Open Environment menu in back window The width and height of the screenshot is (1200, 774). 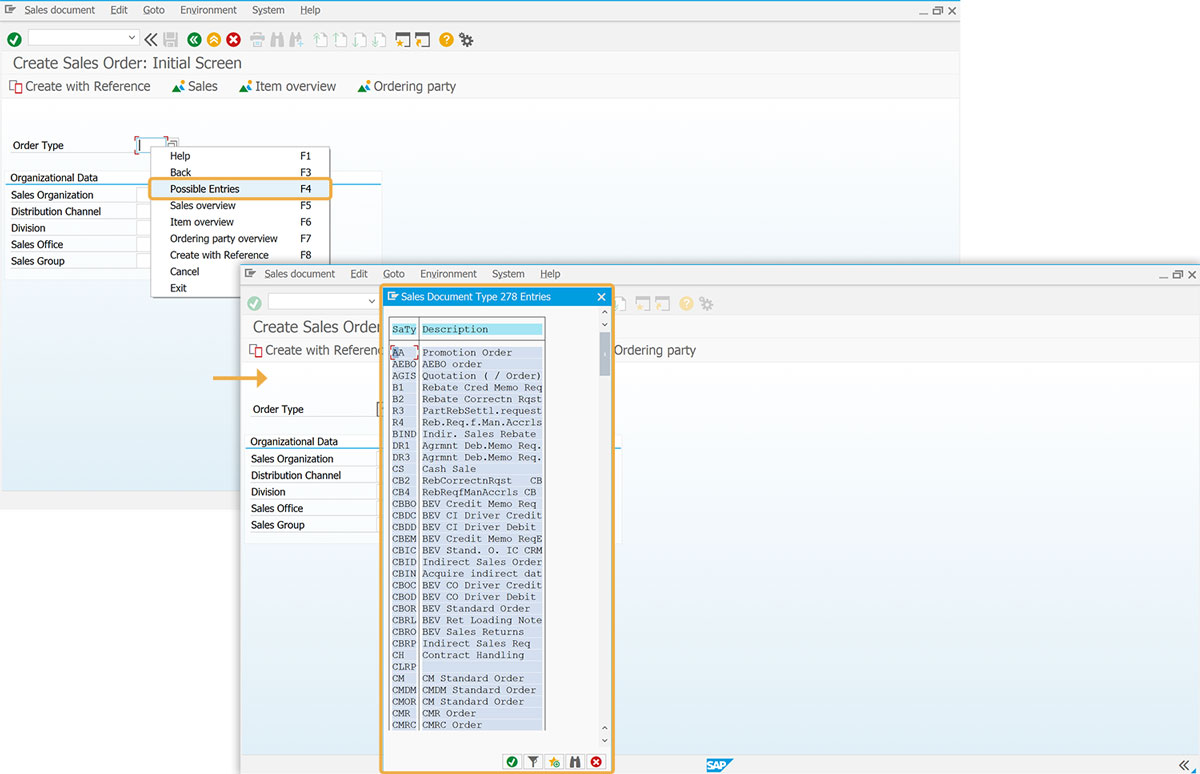coord(208,10)
